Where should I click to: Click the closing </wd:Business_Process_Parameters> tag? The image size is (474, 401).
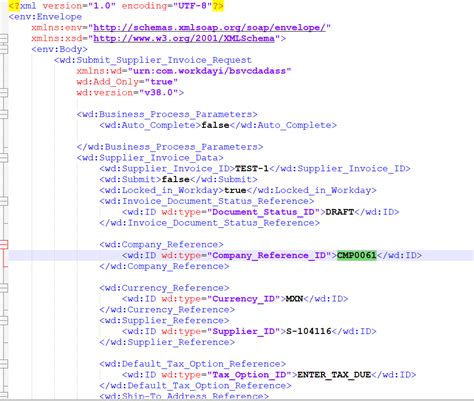point(170,147)
